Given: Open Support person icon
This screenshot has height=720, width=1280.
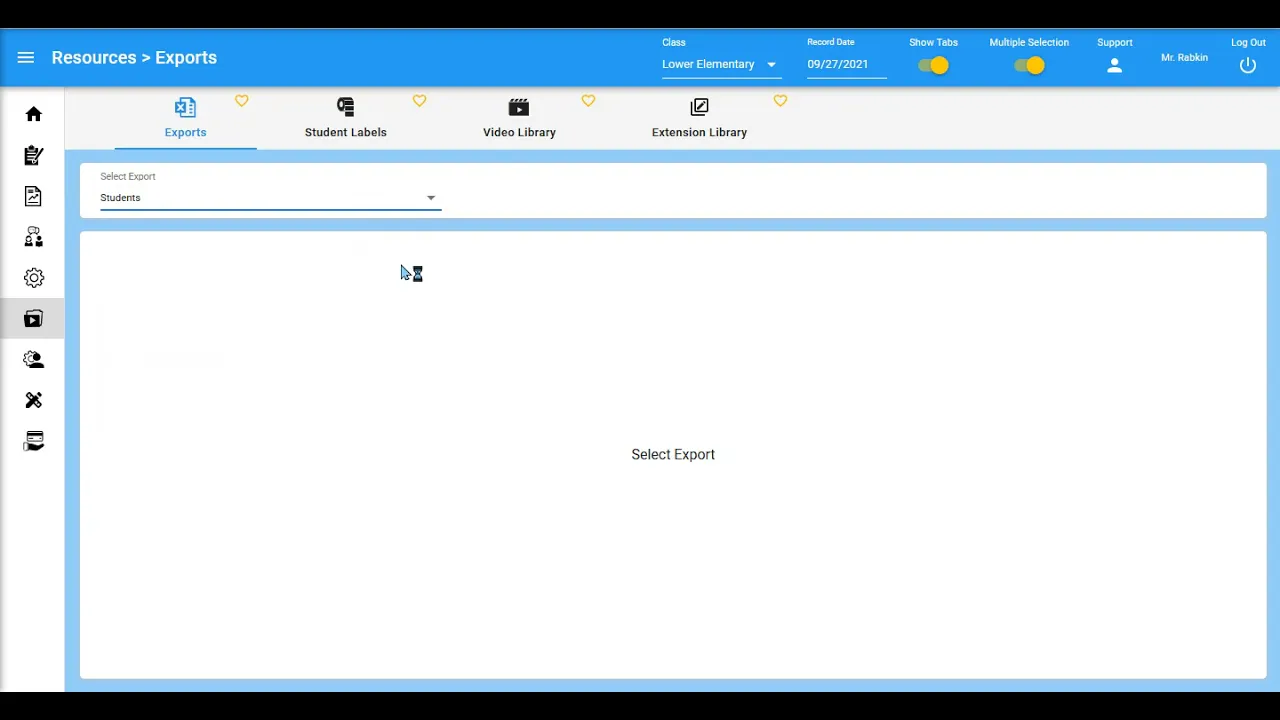Looking at the screenshot, I should (1115, 66).
